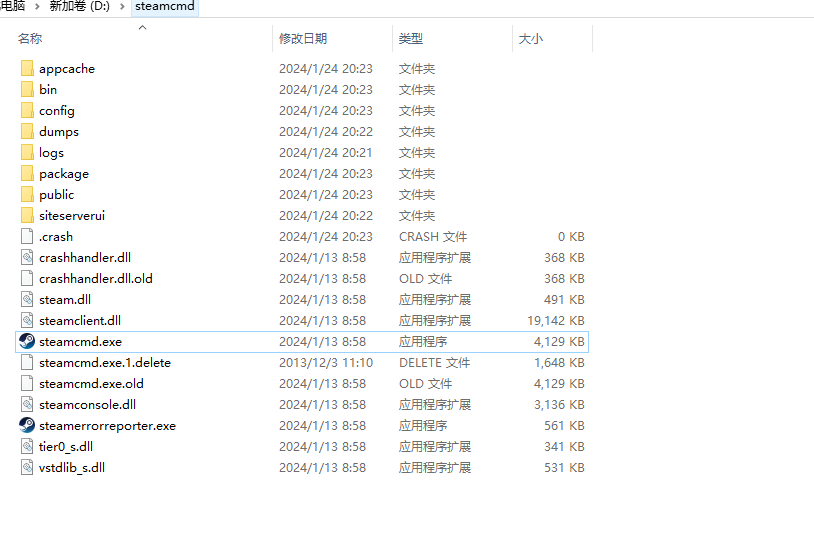Viewport: 814px width, 537px height.
Task: Click the appcache folder icon
Action: coord(27,69)
